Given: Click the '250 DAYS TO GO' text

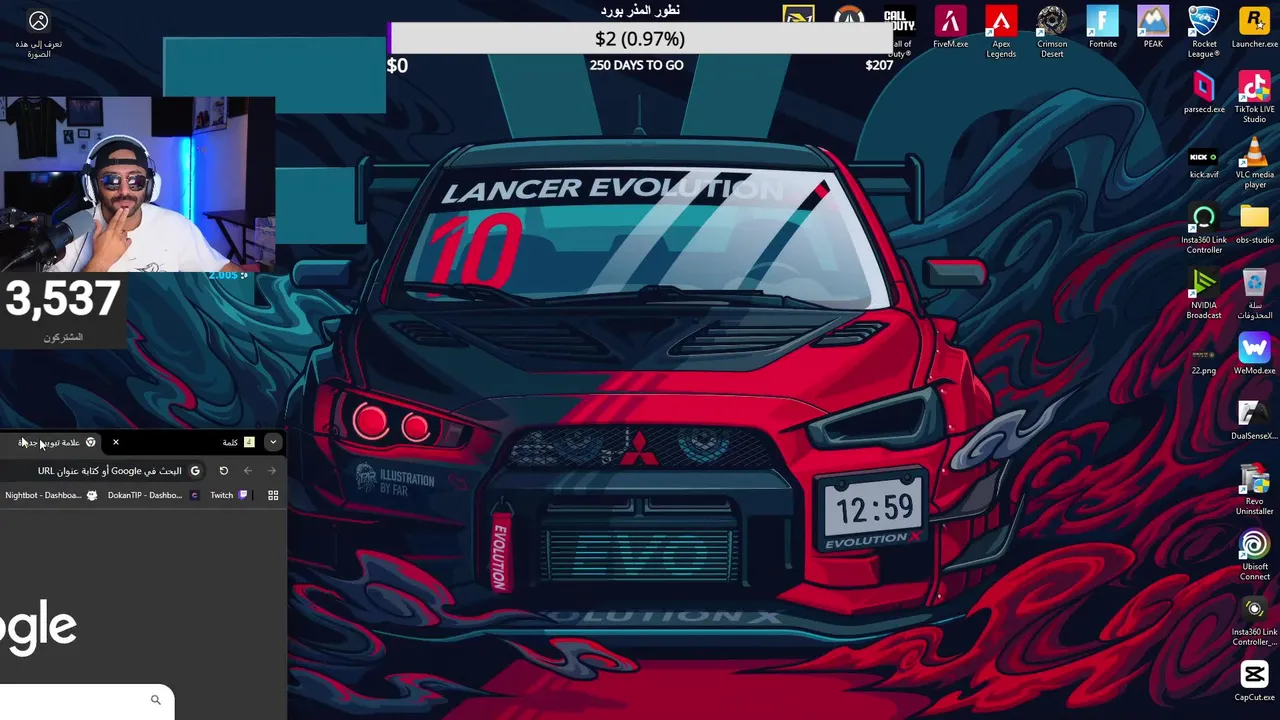Looking at the screenshot, I should click(637, 65).
